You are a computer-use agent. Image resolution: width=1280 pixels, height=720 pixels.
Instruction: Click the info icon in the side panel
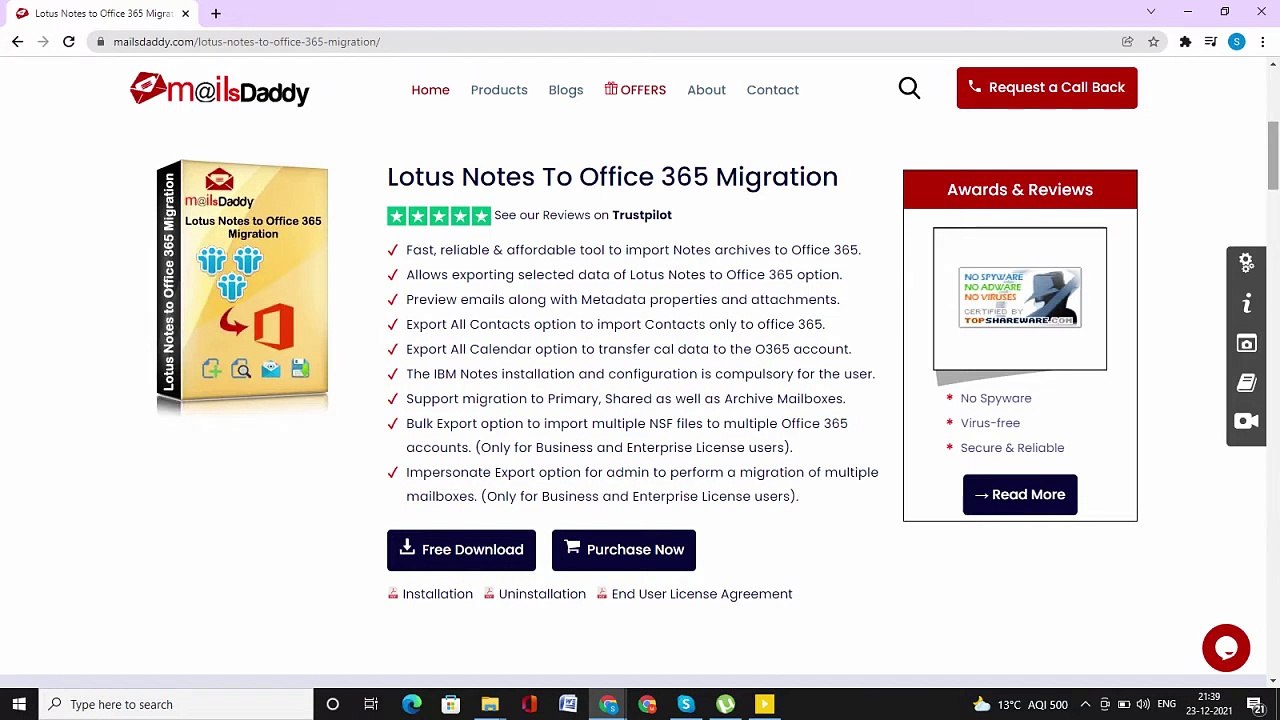(1246, 303)
